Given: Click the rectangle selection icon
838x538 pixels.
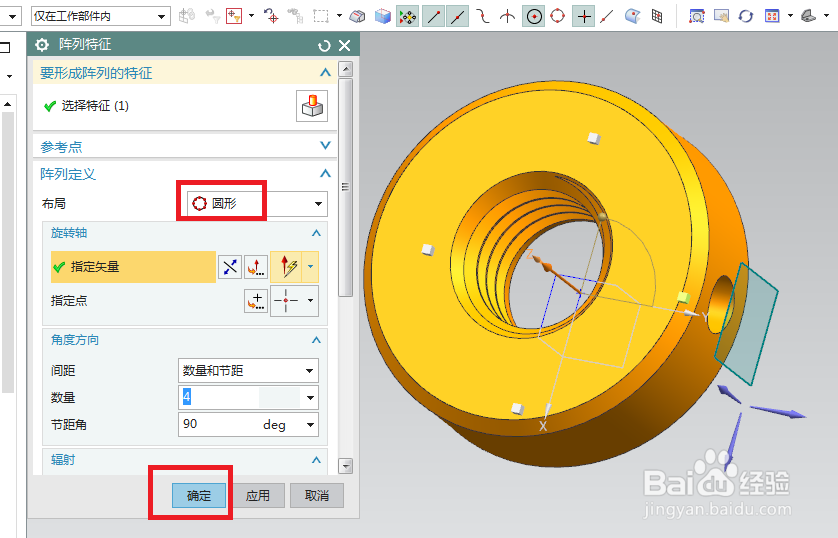Looking at the screenshot, I should (321, 16).
